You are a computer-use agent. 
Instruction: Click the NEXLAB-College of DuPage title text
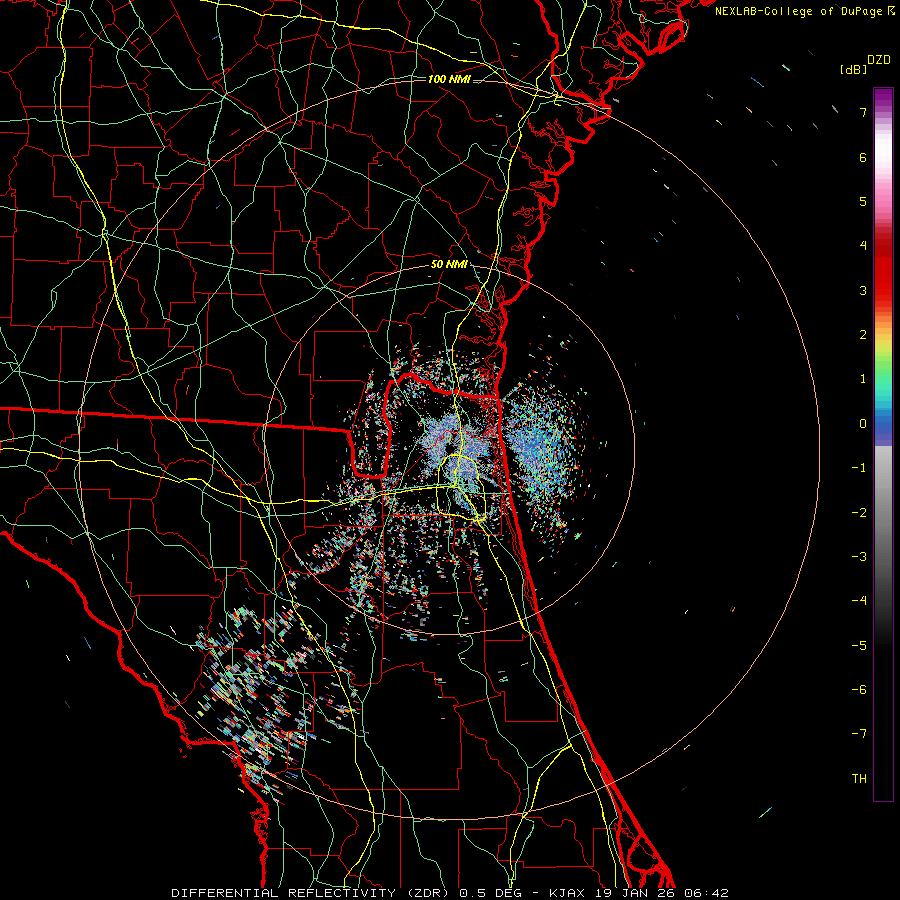[800, 11]
